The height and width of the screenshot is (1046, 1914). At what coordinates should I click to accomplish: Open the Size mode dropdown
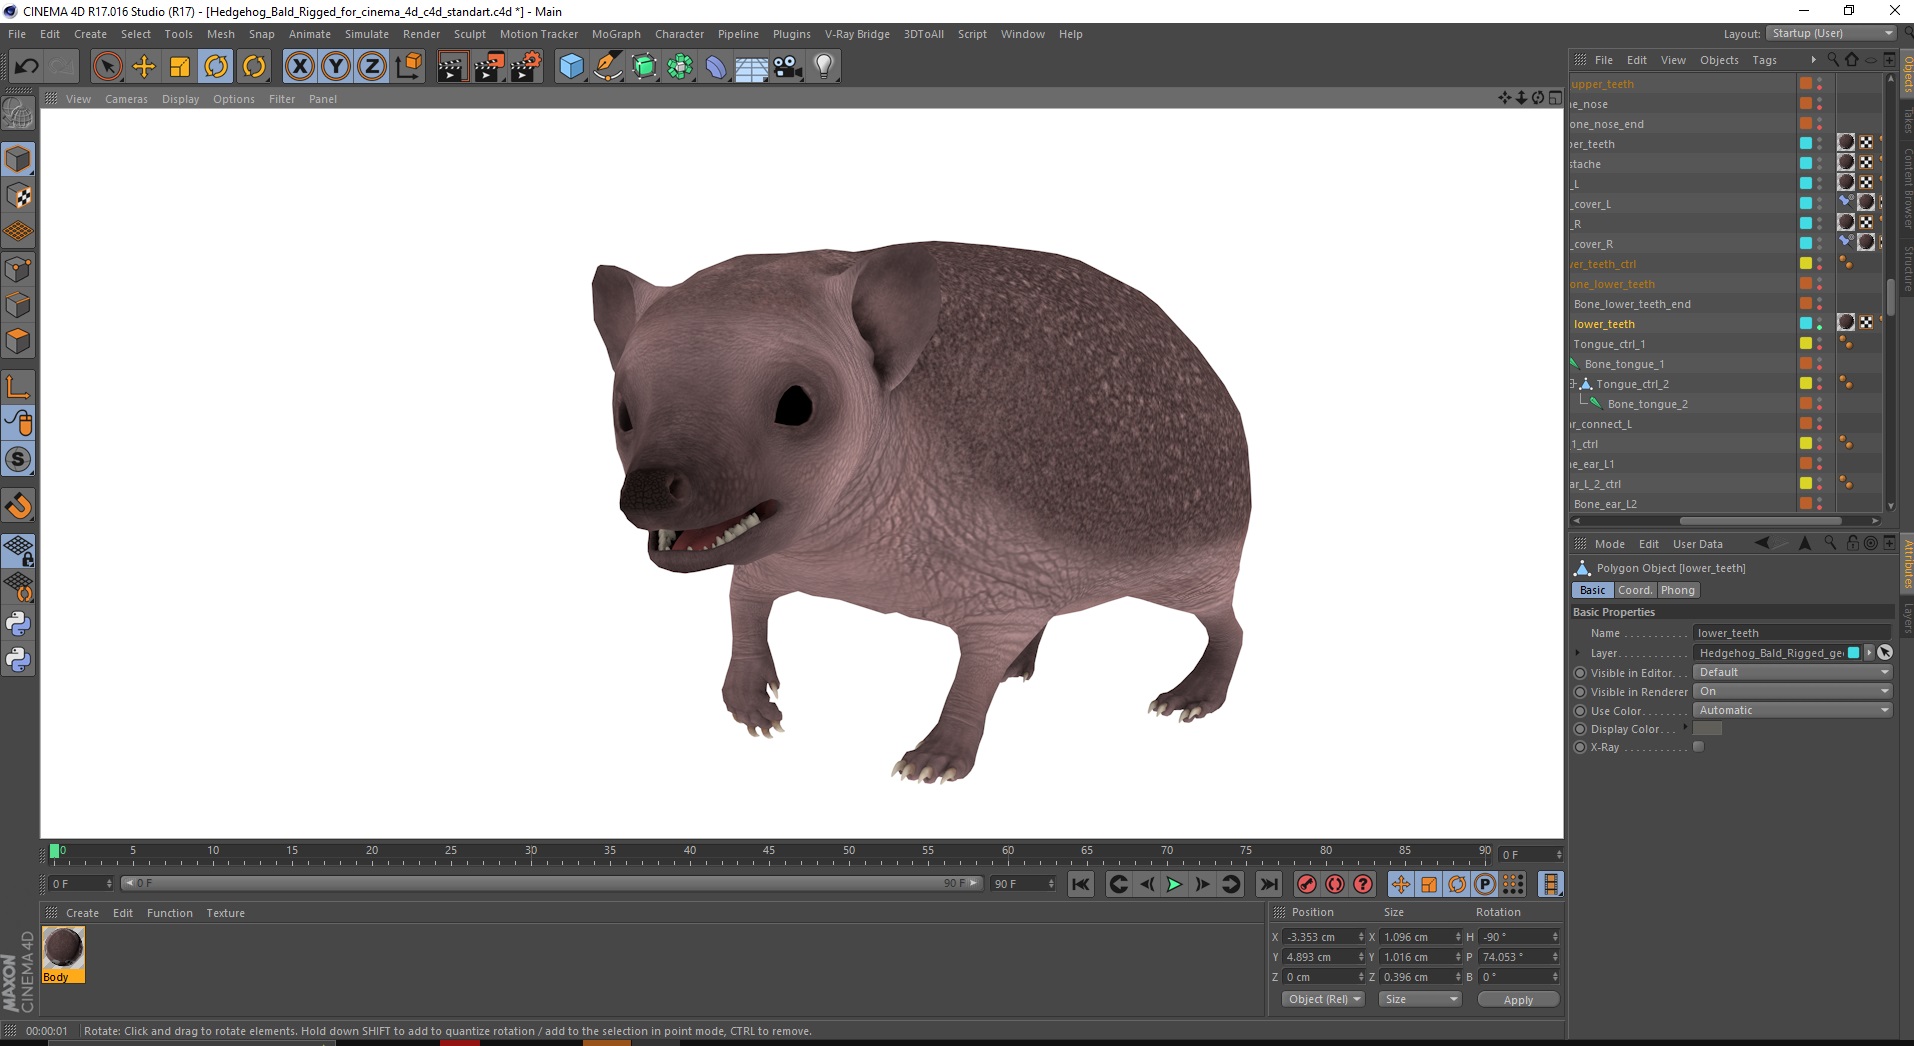click(x=1420, y=999)
